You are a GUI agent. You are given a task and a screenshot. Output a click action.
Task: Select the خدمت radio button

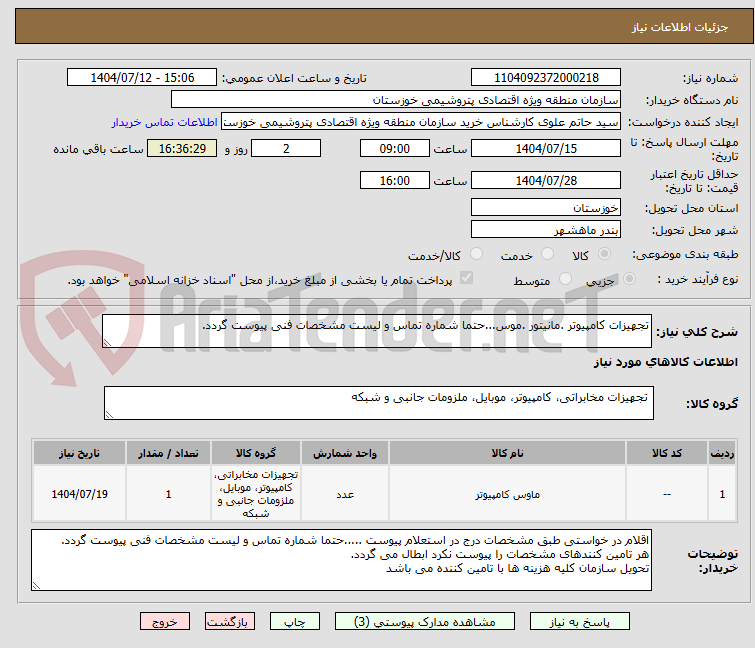(547, 254)
